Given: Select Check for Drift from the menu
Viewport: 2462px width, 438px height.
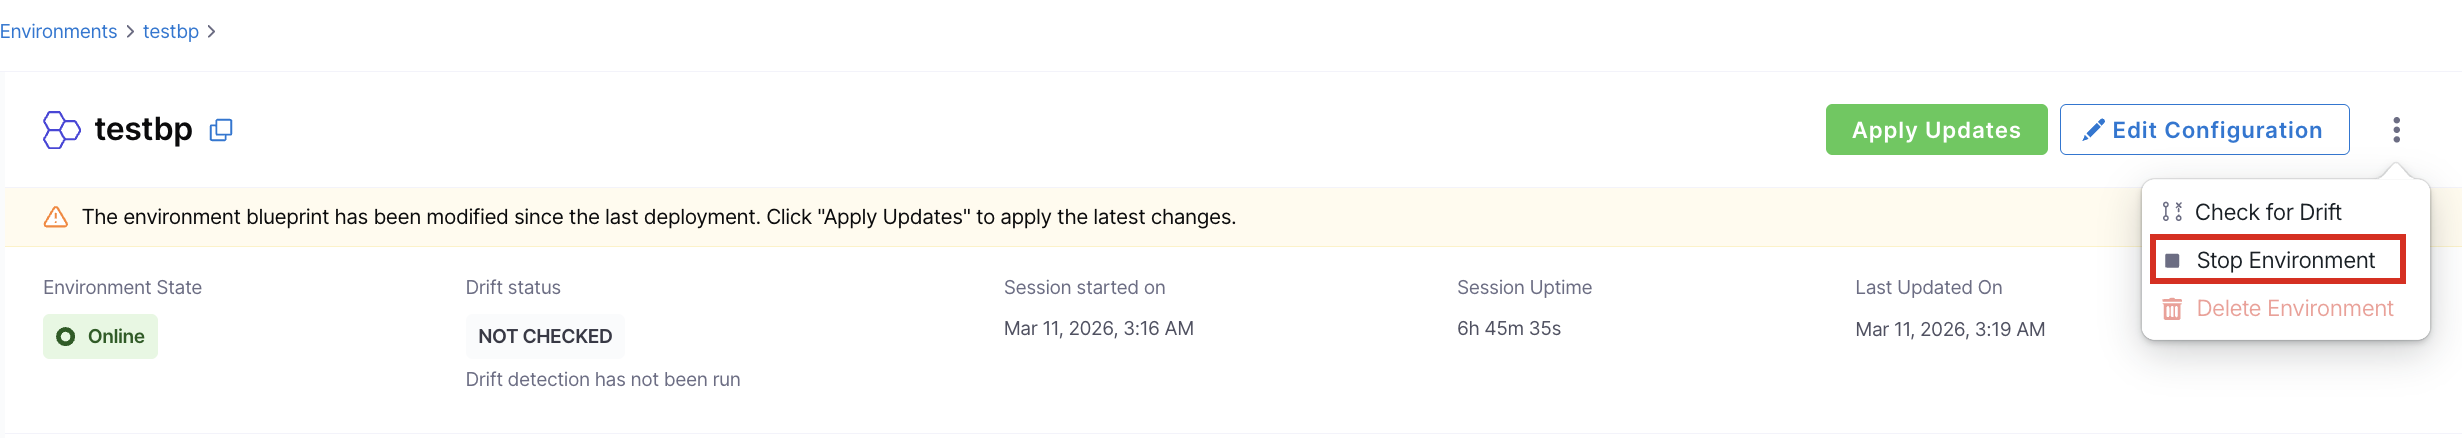Looking at the screenshot, I should pyautogui.click(x=2267, y=212).
